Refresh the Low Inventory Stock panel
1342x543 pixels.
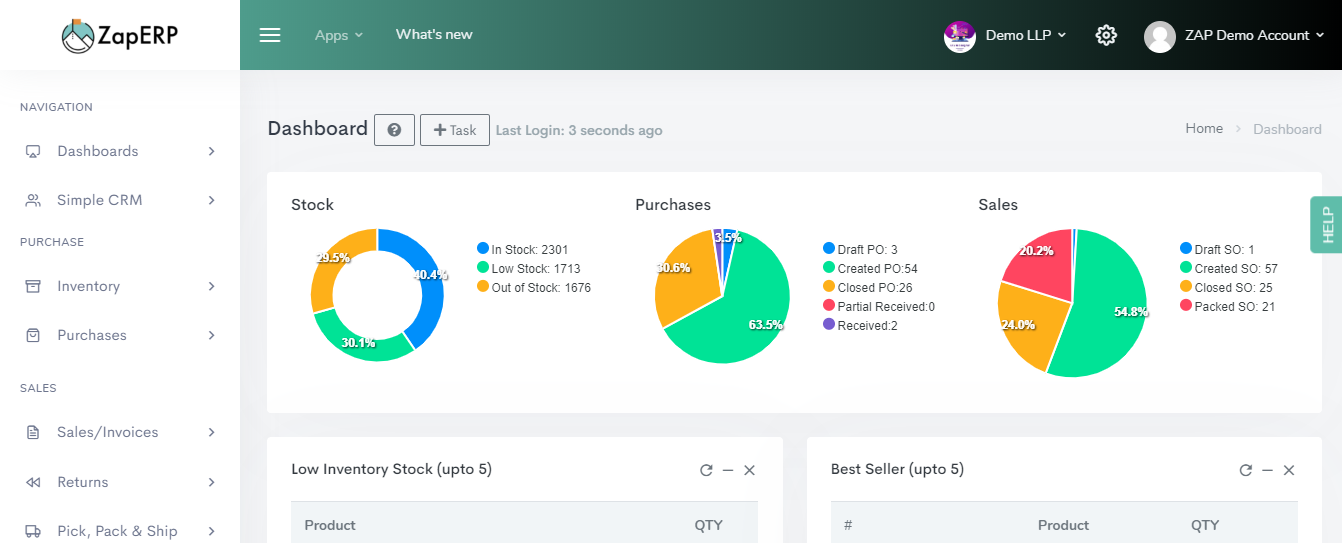click(706, 470)
